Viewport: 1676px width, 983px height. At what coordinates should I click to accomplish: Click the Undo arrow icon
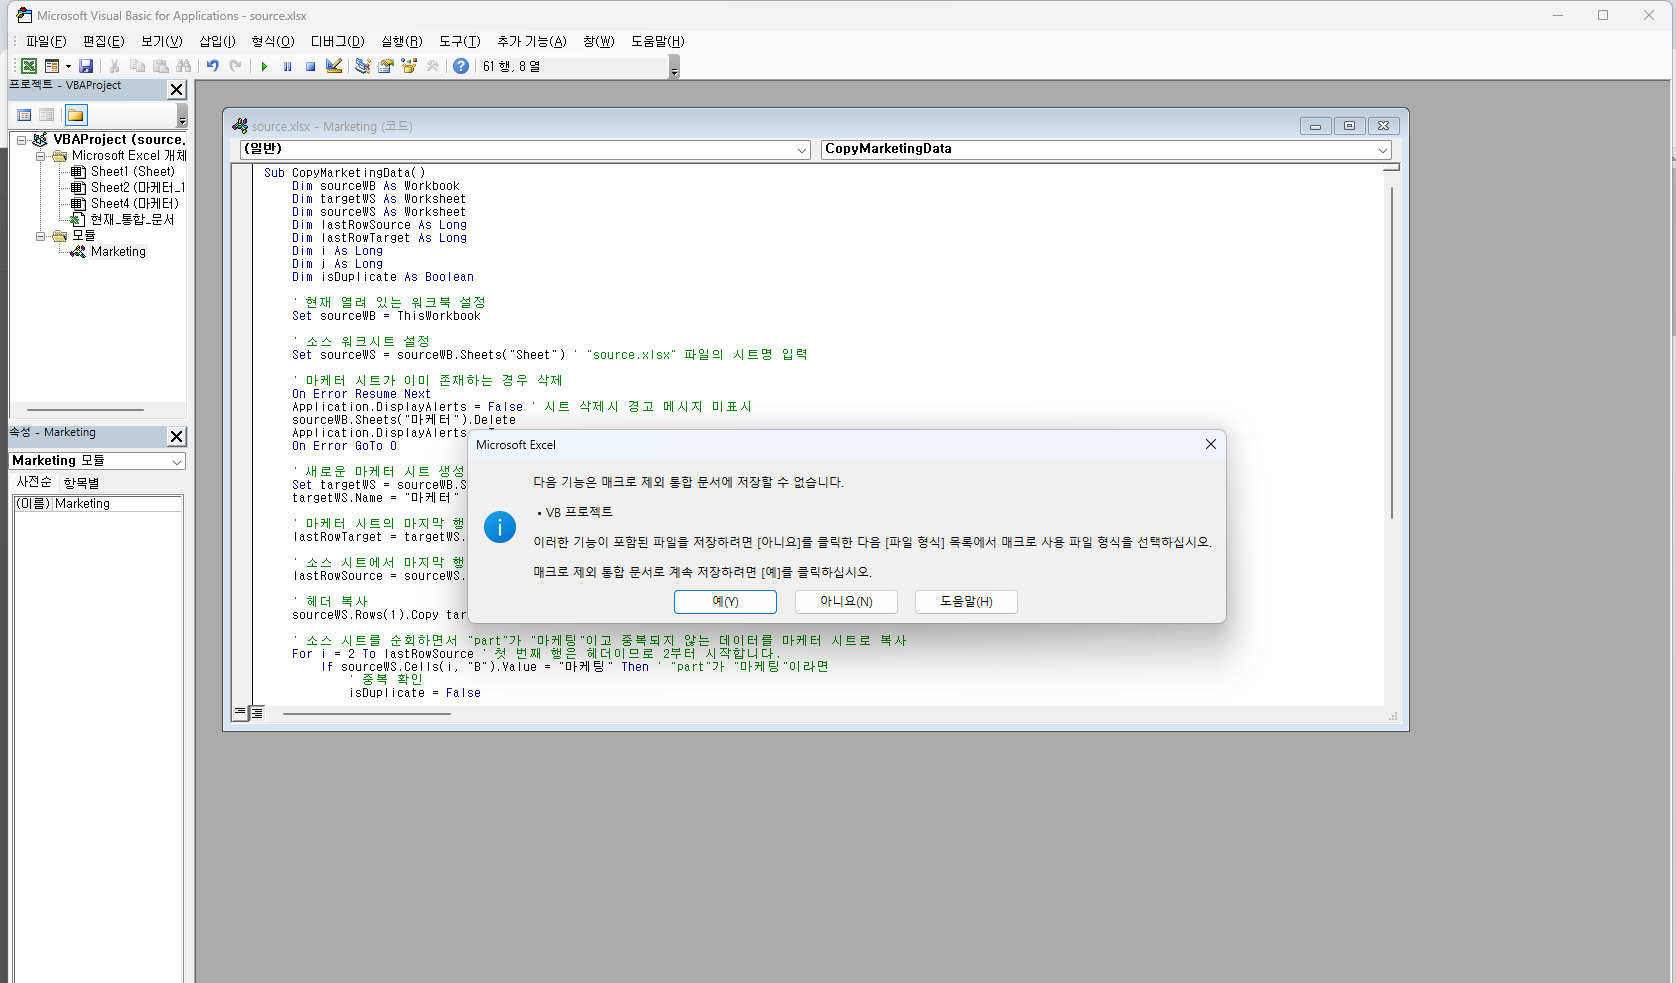pos(213,66)
